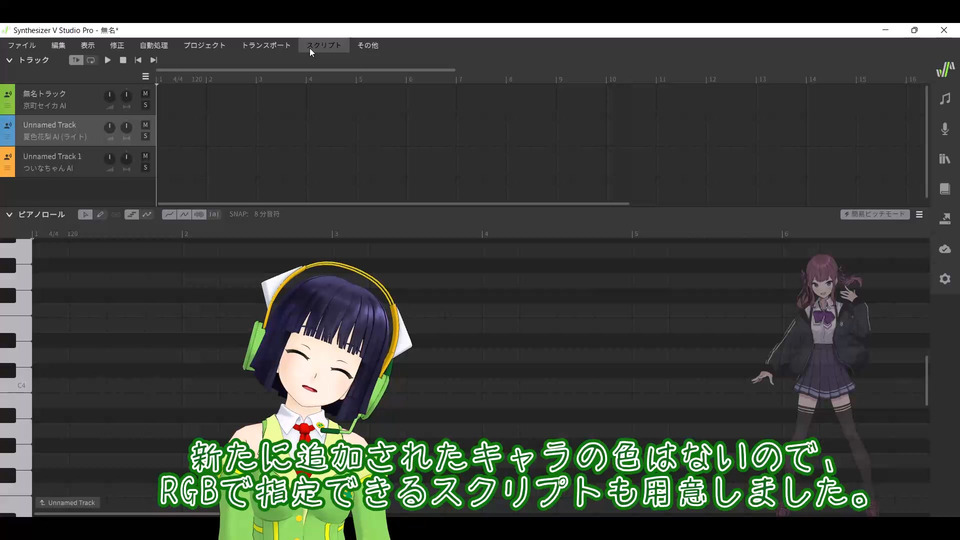
Task: Toggle the loop playback button
Action: (91, 60)
